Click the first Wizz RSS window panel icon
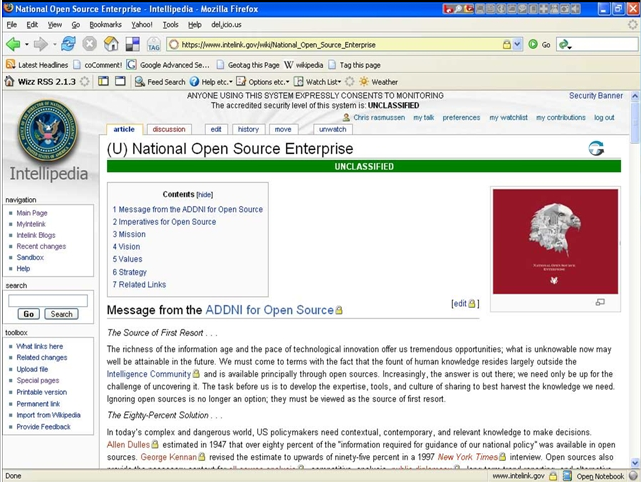 (x=103, y=81)
